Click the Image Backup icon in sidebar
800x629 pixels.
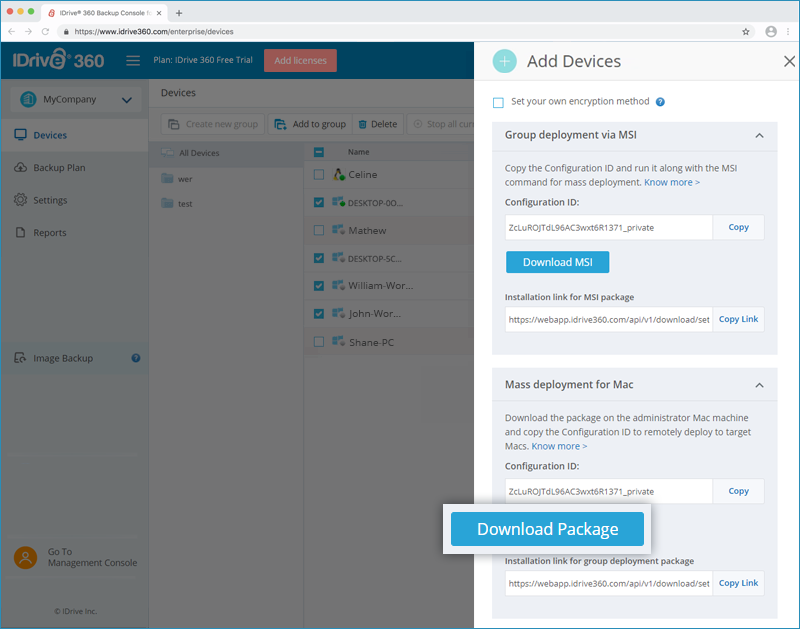[20, 358]
